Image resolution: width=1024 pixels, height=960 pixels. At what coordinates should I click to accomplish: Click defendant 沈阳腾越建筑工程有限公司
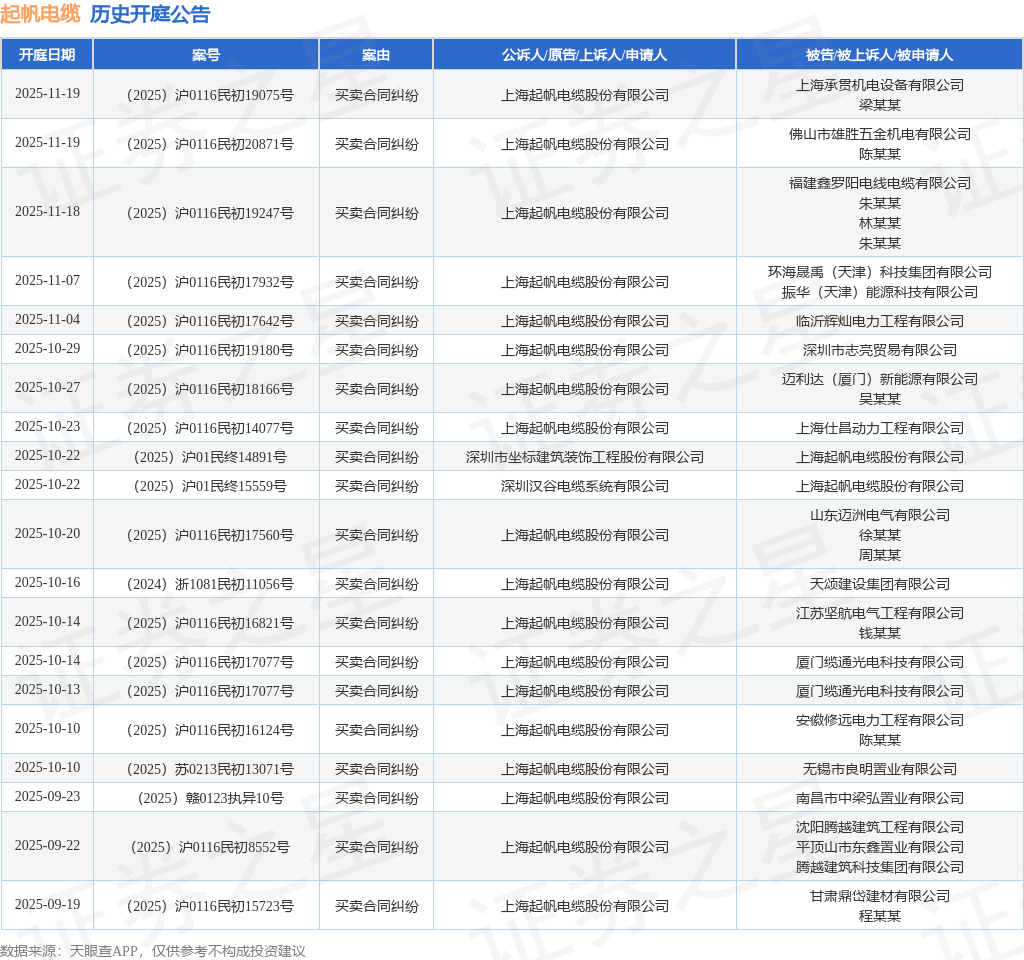pos(880,827)
